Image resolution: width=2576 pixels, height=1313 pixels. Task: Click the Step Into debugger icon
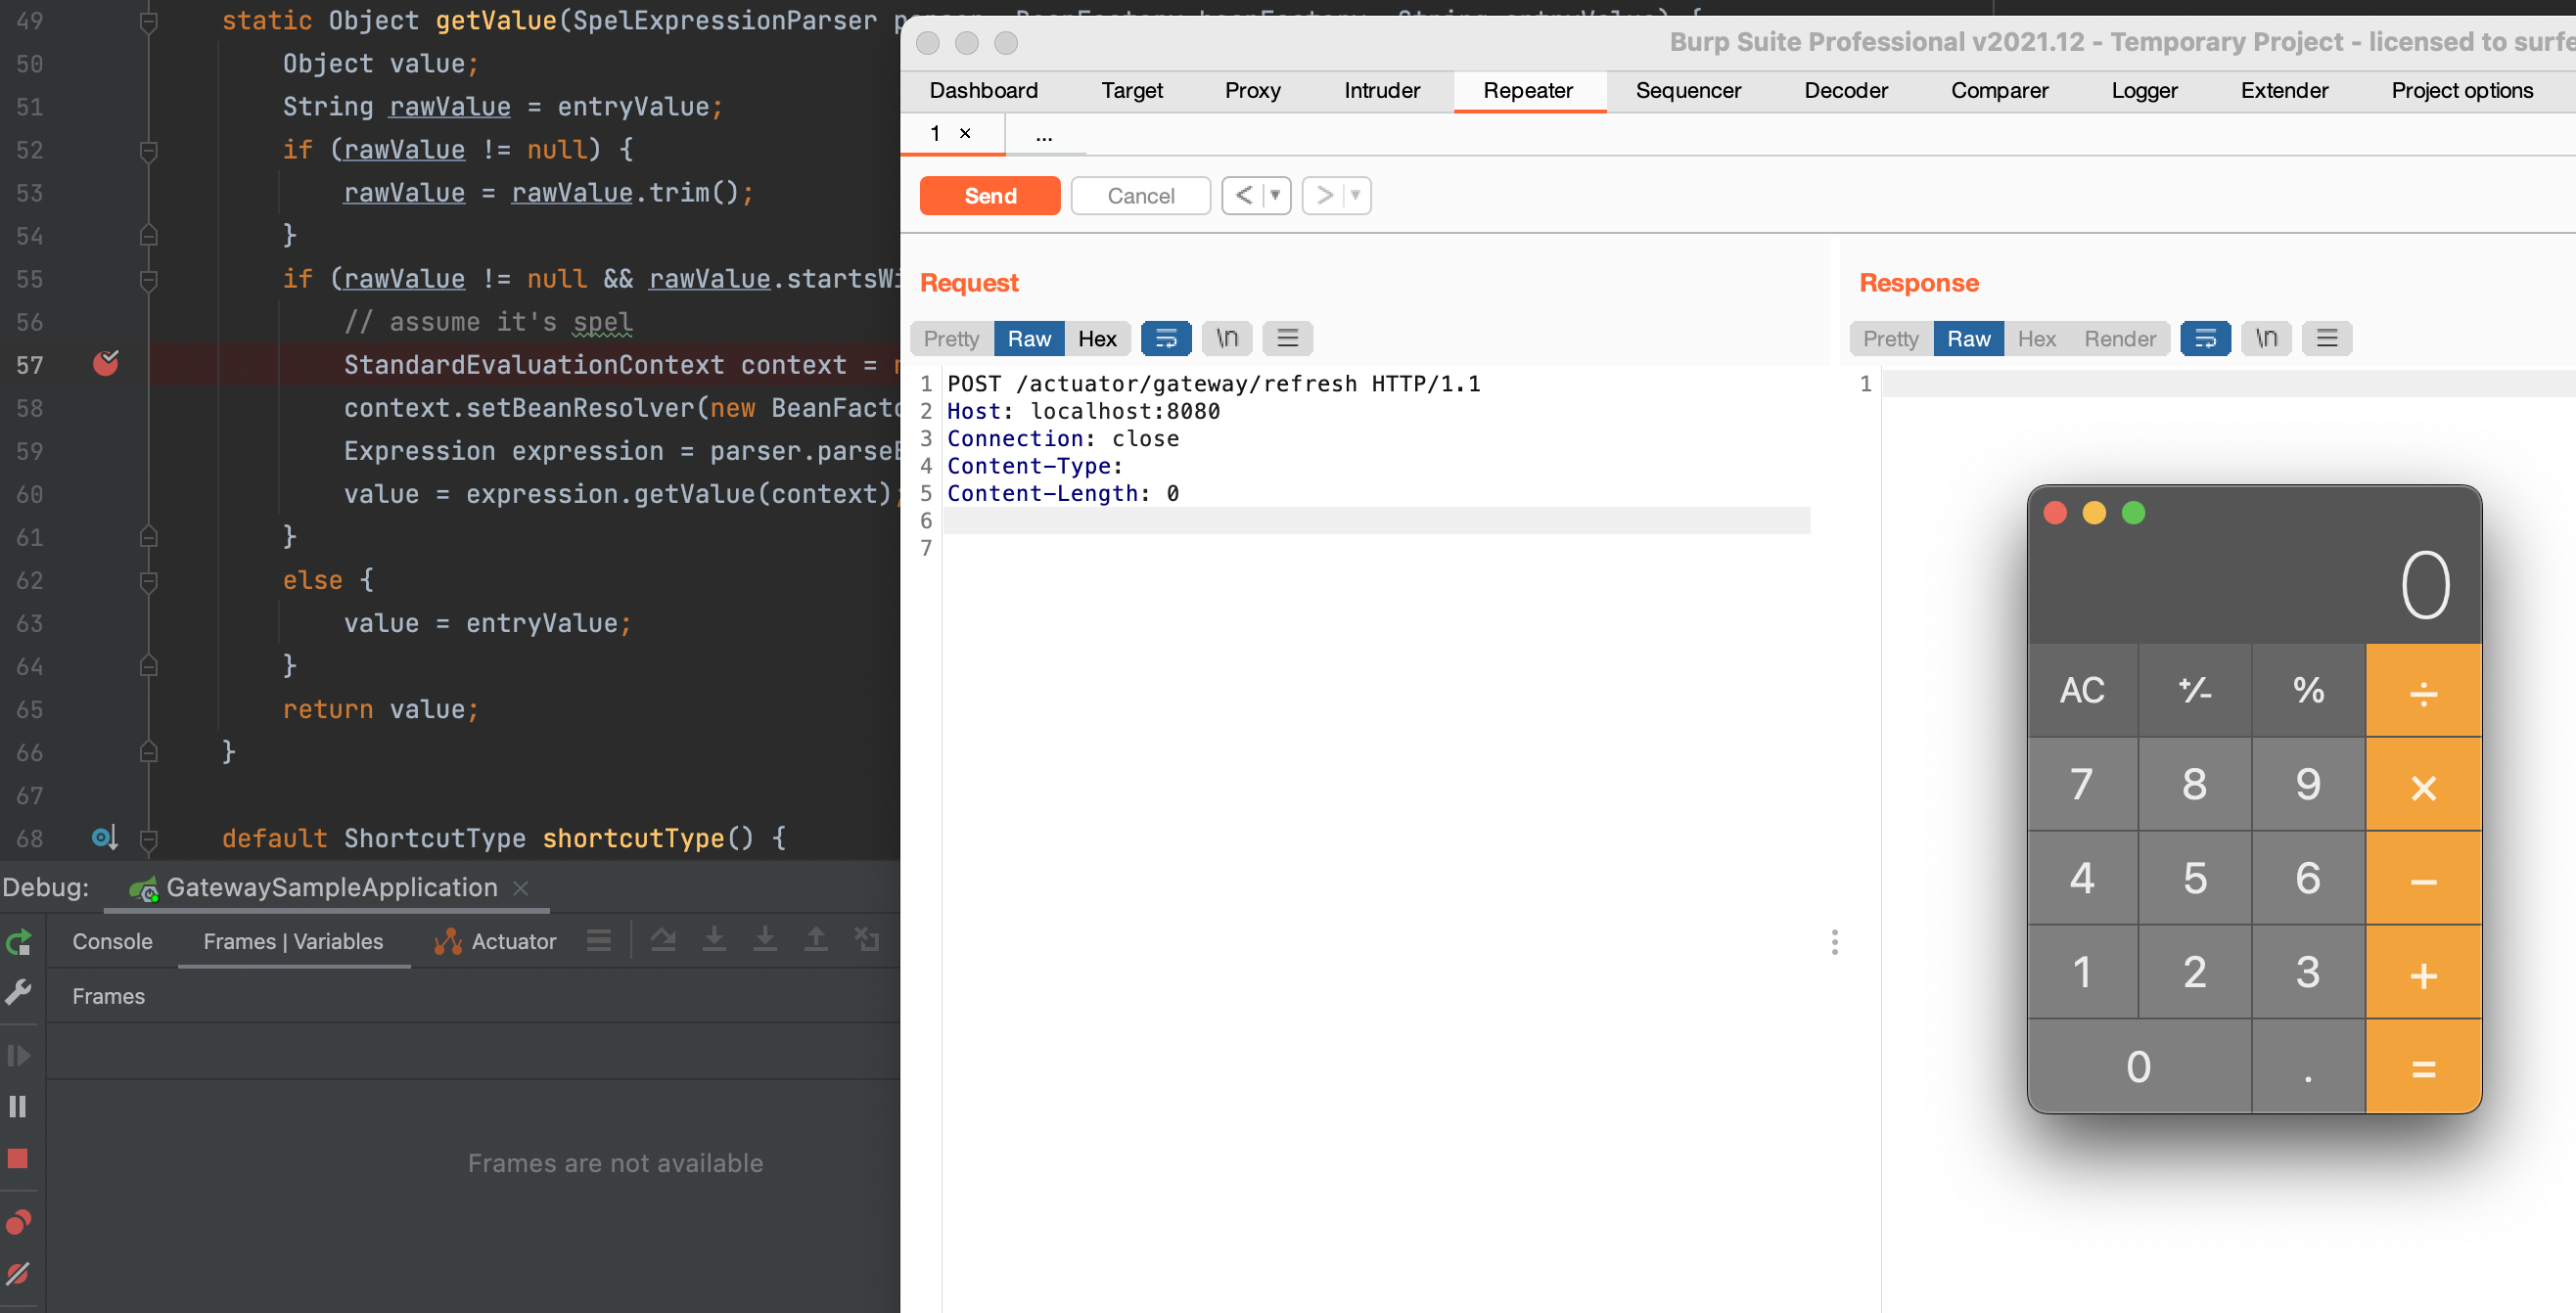coord(714,940)
